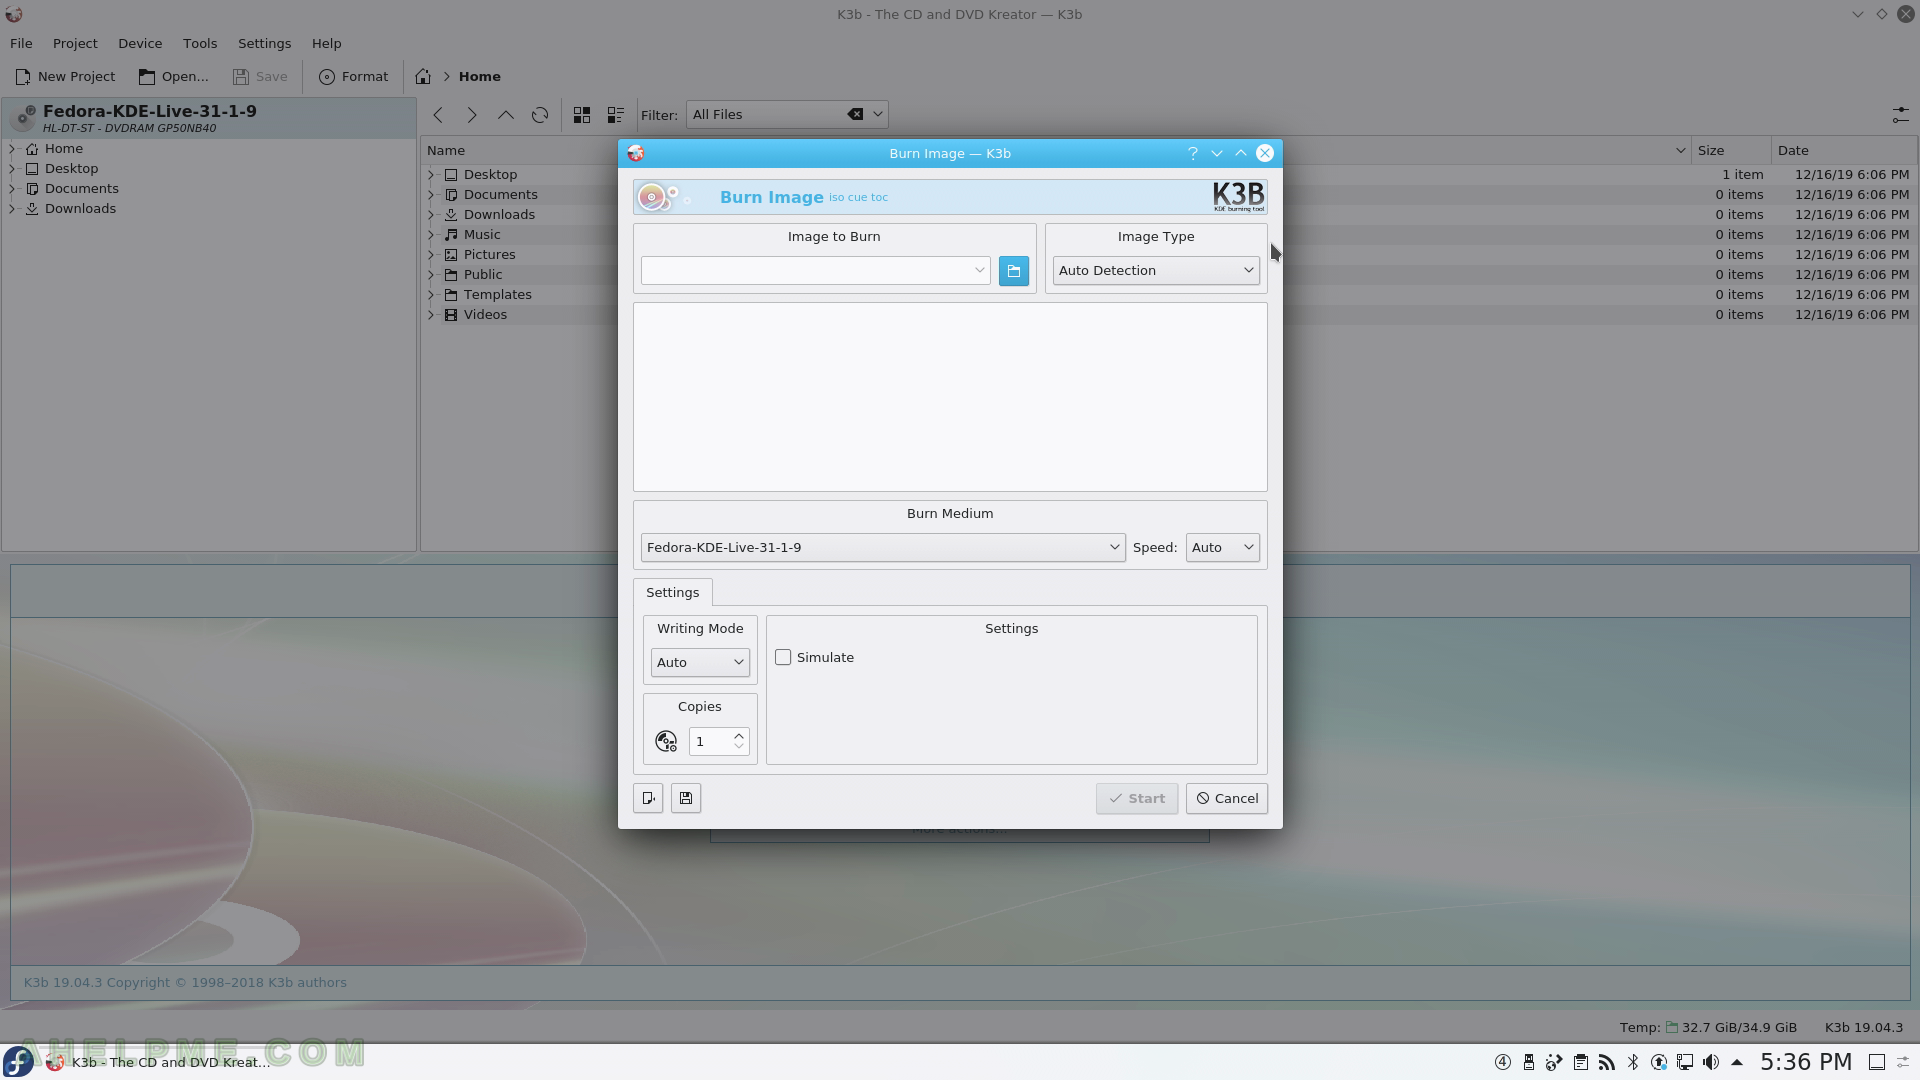The width and height of the screenshot is (1920, 1080).
Task: Open the Device menu
Action: pos(140,43)
